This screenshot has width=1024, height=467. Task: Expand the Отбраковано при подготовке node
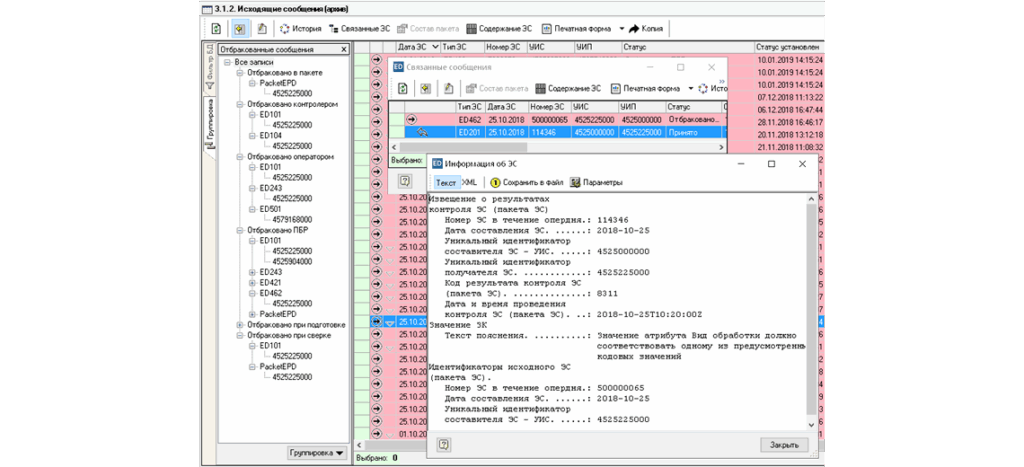239,325
